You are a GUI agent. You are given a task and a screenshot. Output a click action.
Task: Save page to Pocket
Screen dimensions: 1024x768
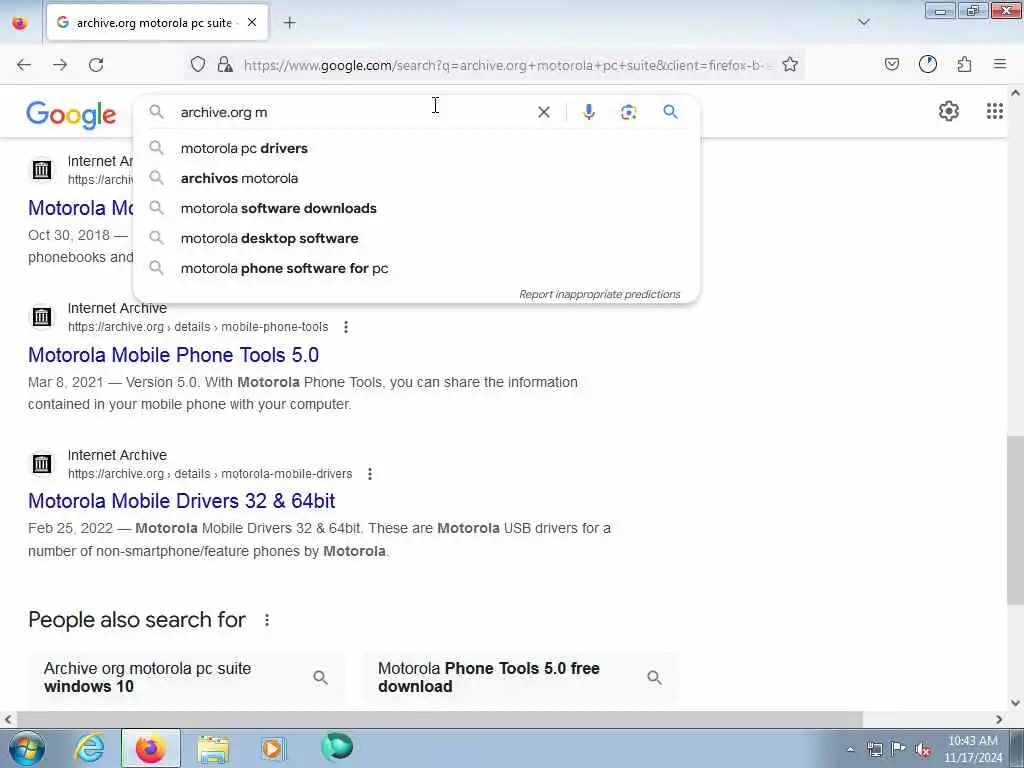tap(892, 64)
